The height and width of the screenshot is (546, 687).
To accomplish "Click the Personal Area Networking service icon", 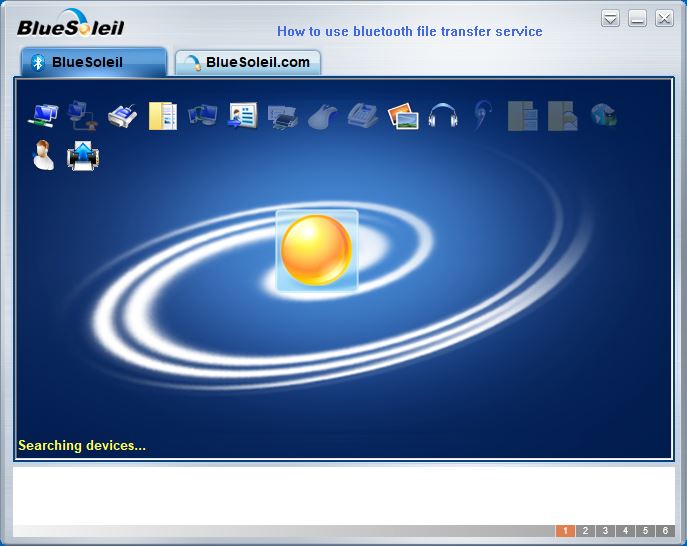I will (43, 116).
